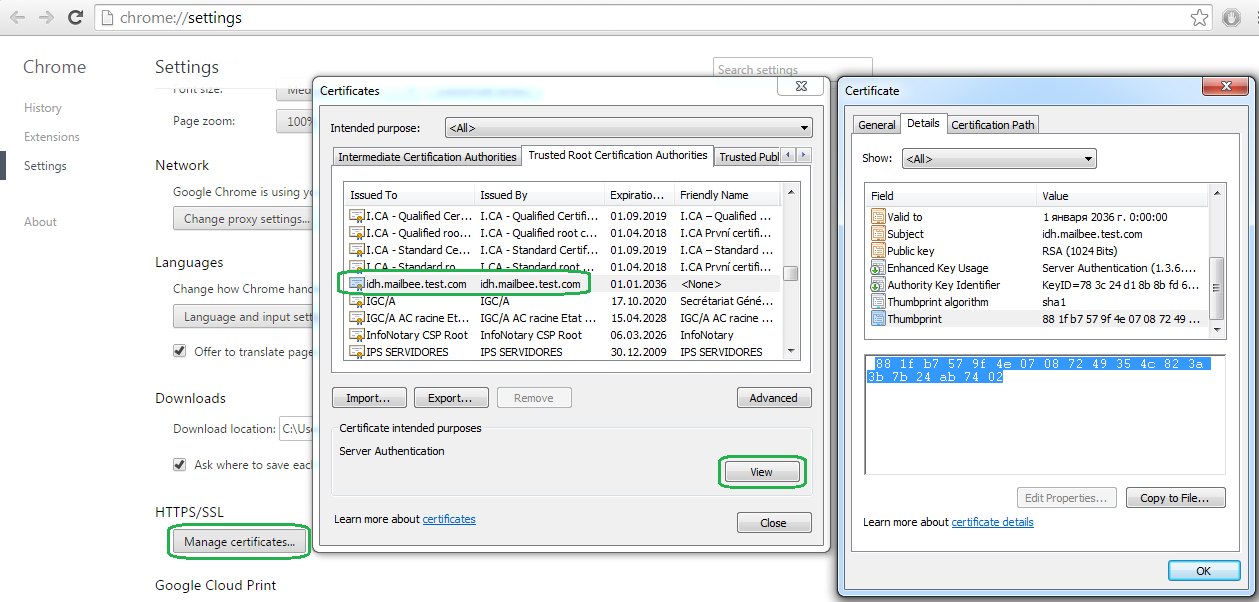The width and height of the screenshot is (1259, 602).
Task: Sort certificates by the Issued To column header
Action: coord(409,195)
